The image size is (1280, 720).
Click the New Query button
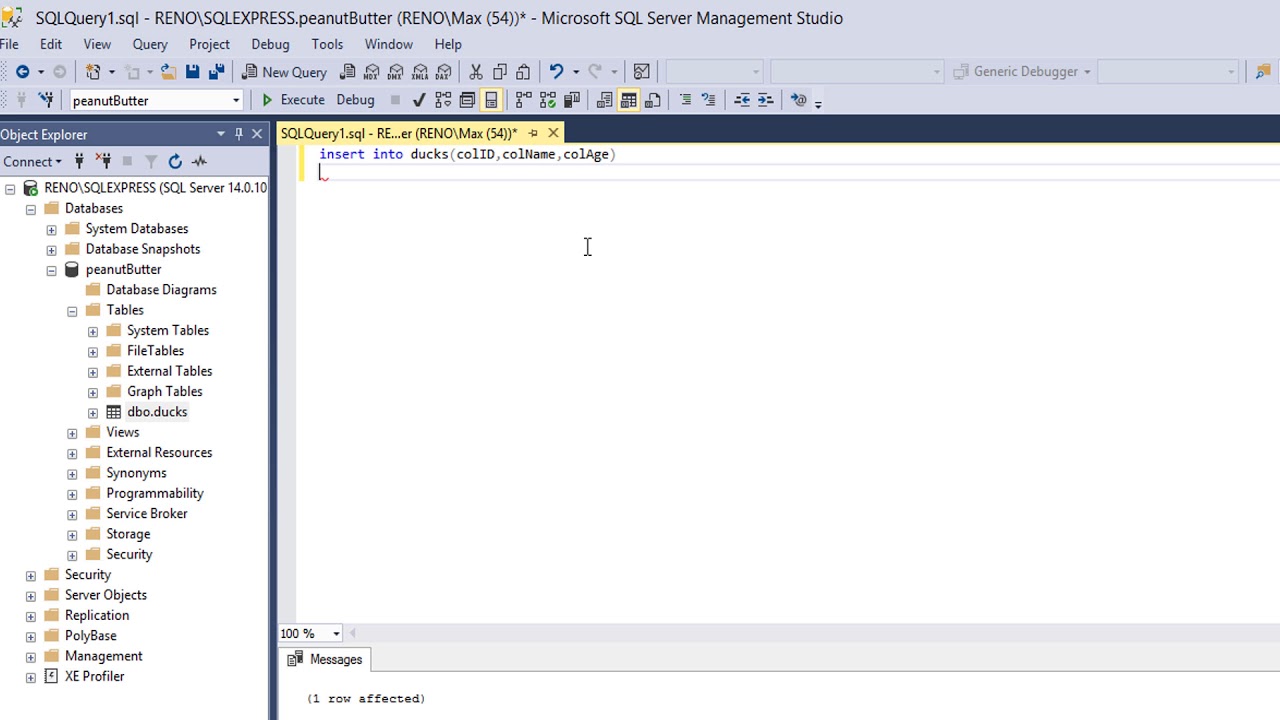tap(284, 72)
